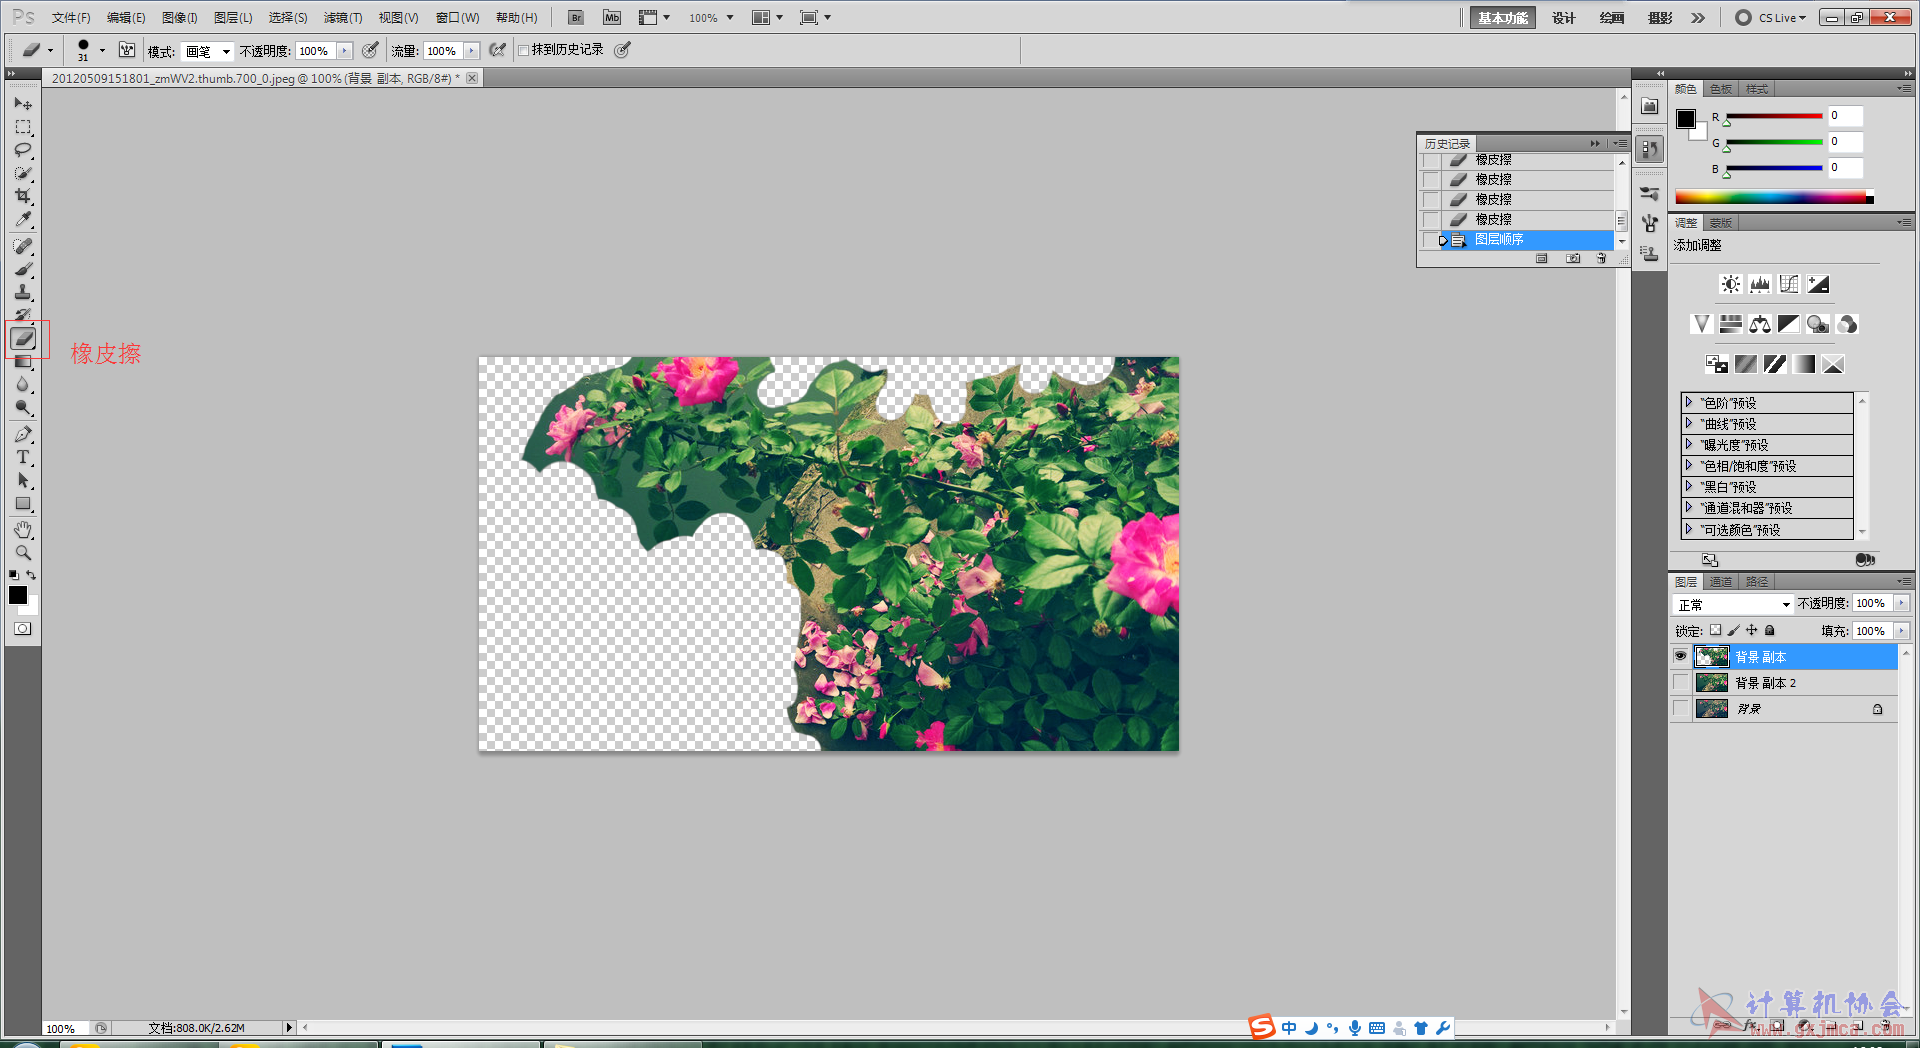Select the Clone Stamp tool
The image size is (1920, 1048).
click(x=23, y=292)
